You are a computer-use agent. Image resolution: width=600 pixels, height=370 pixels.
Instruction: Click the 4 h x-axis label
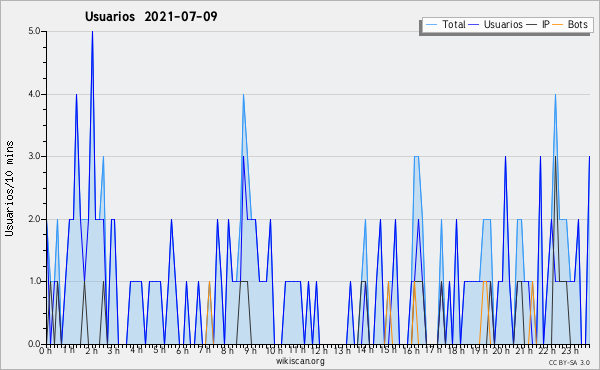click(137, 350)
